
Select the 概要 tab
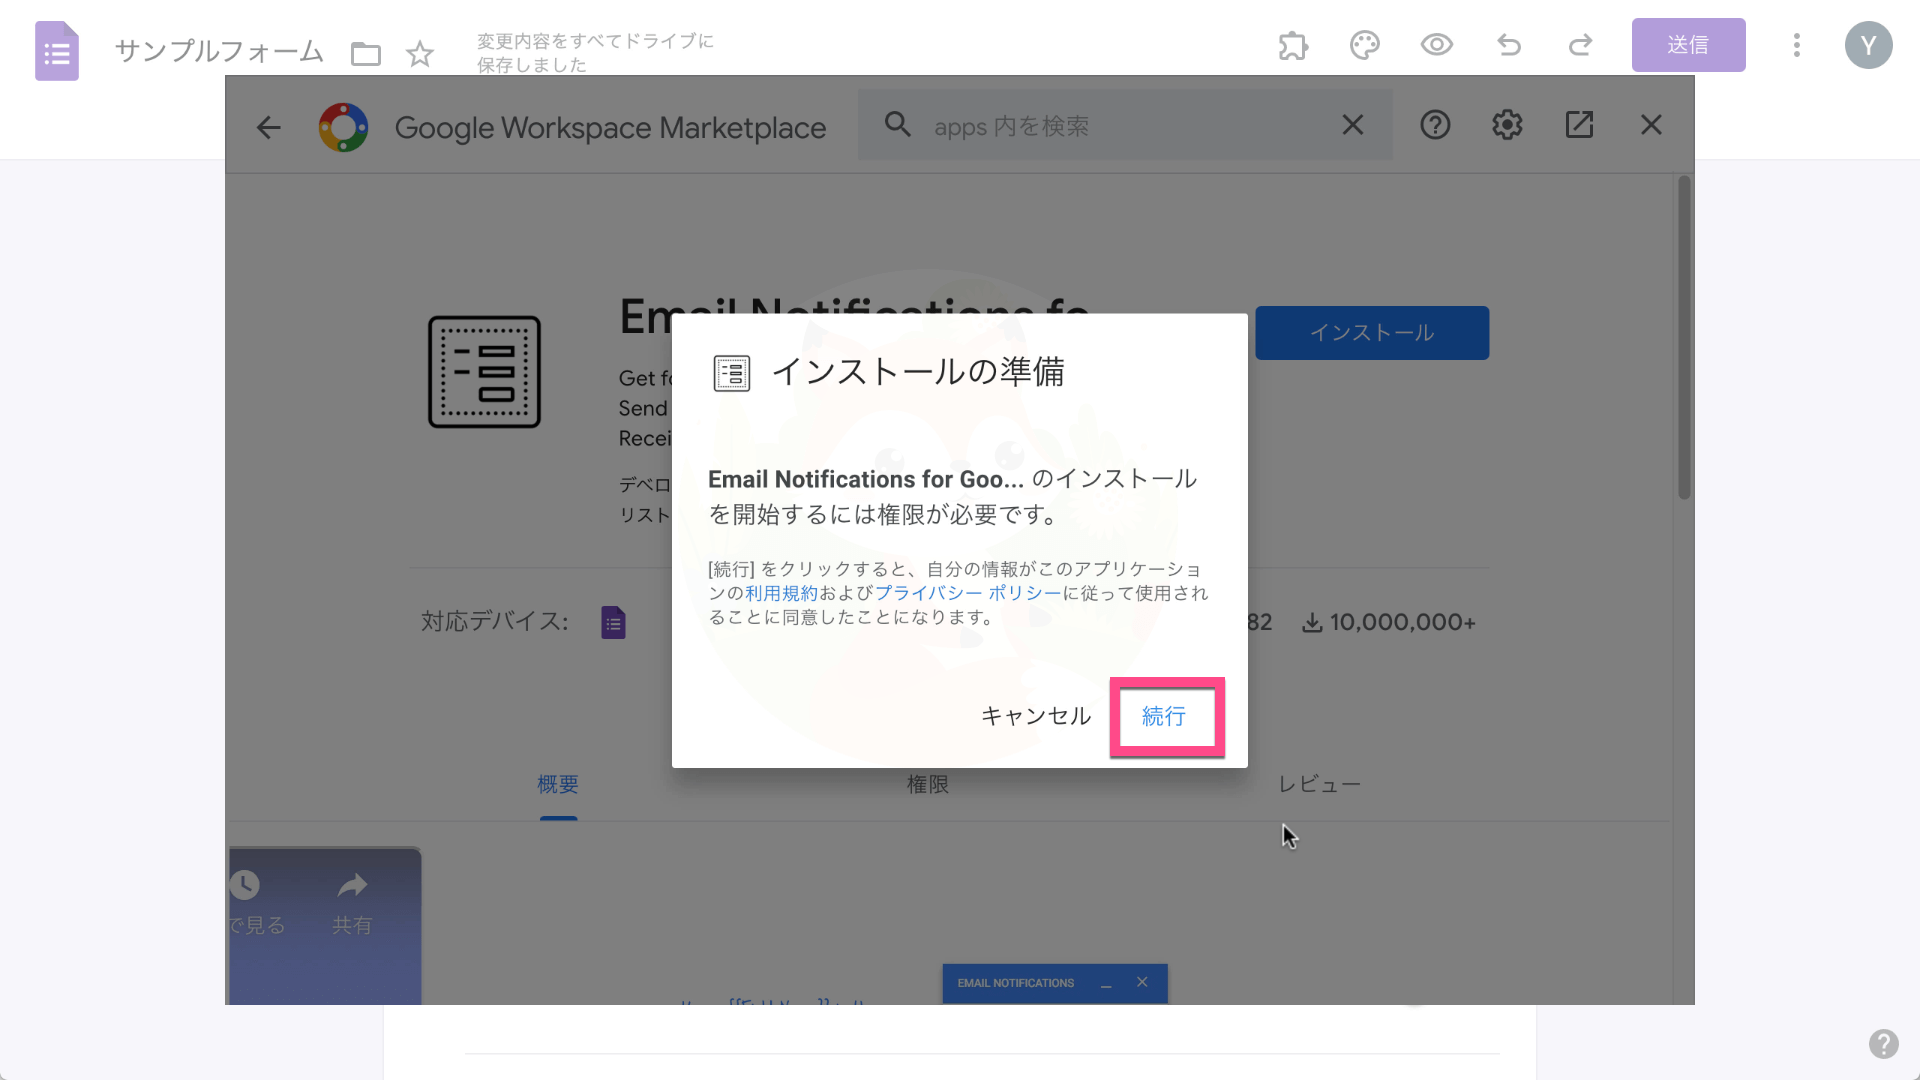(x=558, y=785)
